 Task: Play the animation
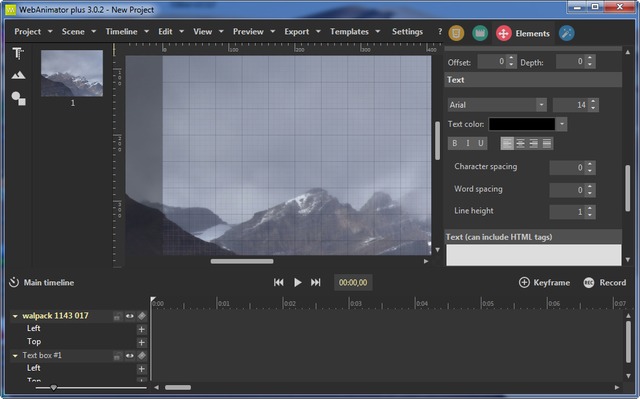[298, 282]
